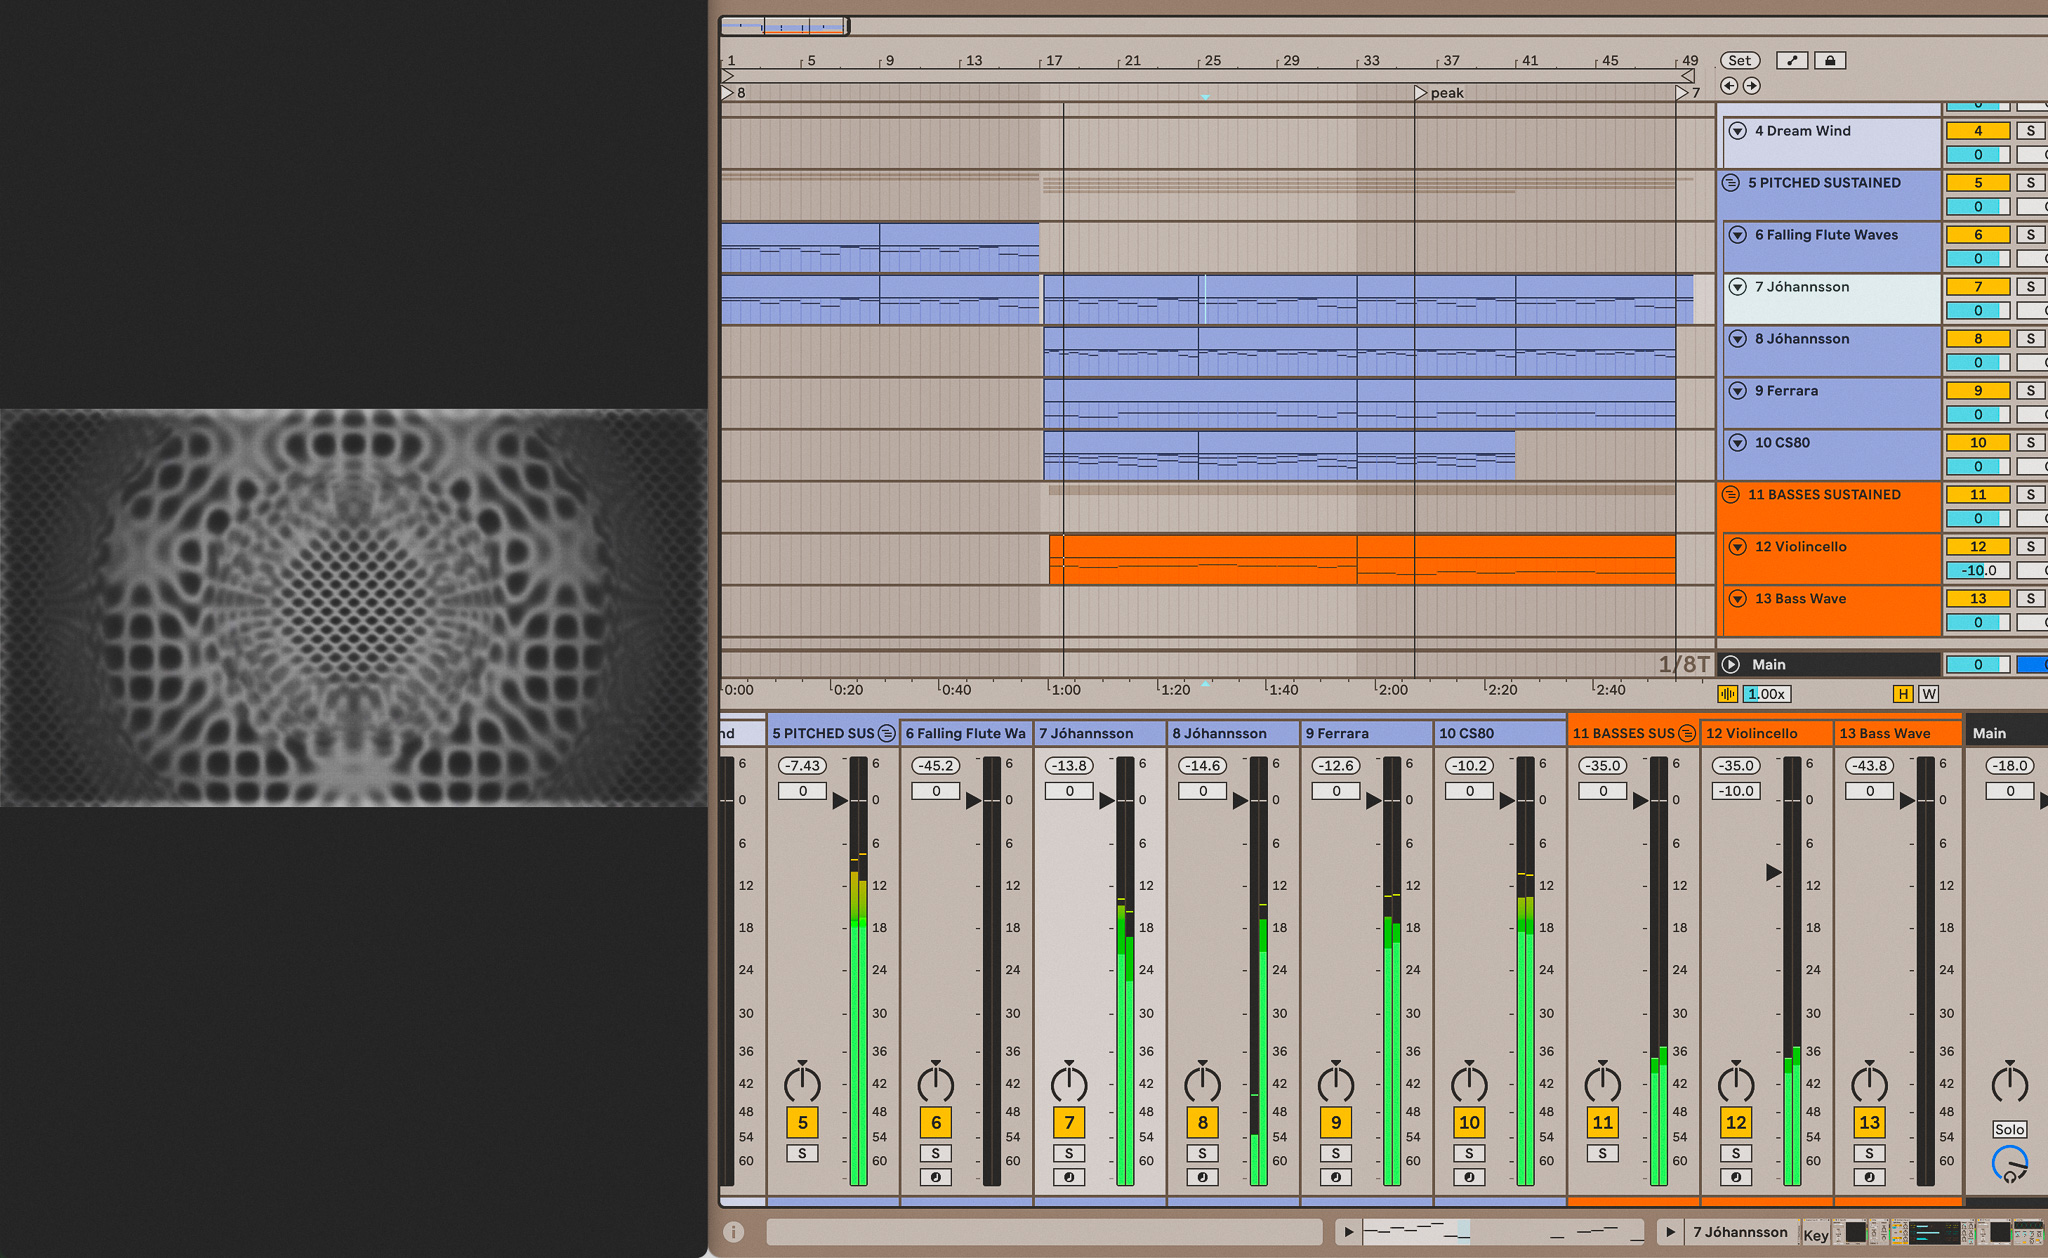2048x1258 pixels.
Task: Solo the 10 CS80 track in arrangement
Action: (x=2031, y=443)
